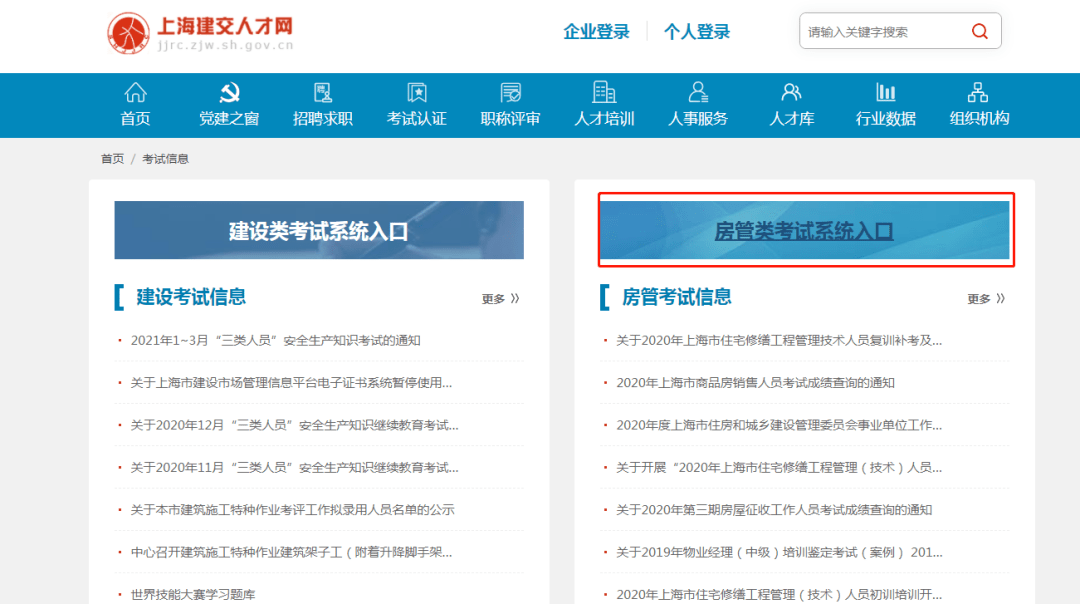Open the 首页 navigation label
The height and width of the screenshot is (604, 1080).
point(135,118)
